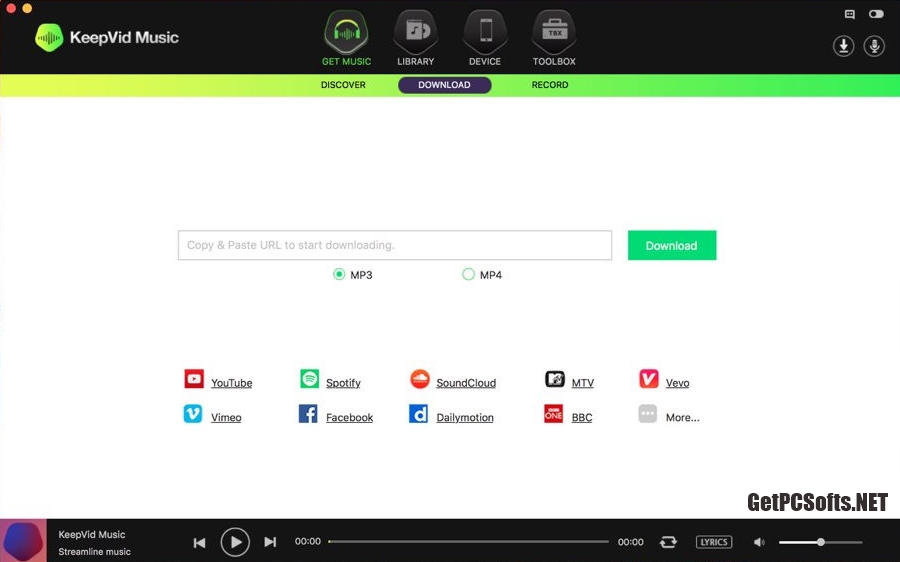The width and height of the screenshot is (900, 562).
Task: Mute audio with the speaker icon
Action: [x=759, y=542]
